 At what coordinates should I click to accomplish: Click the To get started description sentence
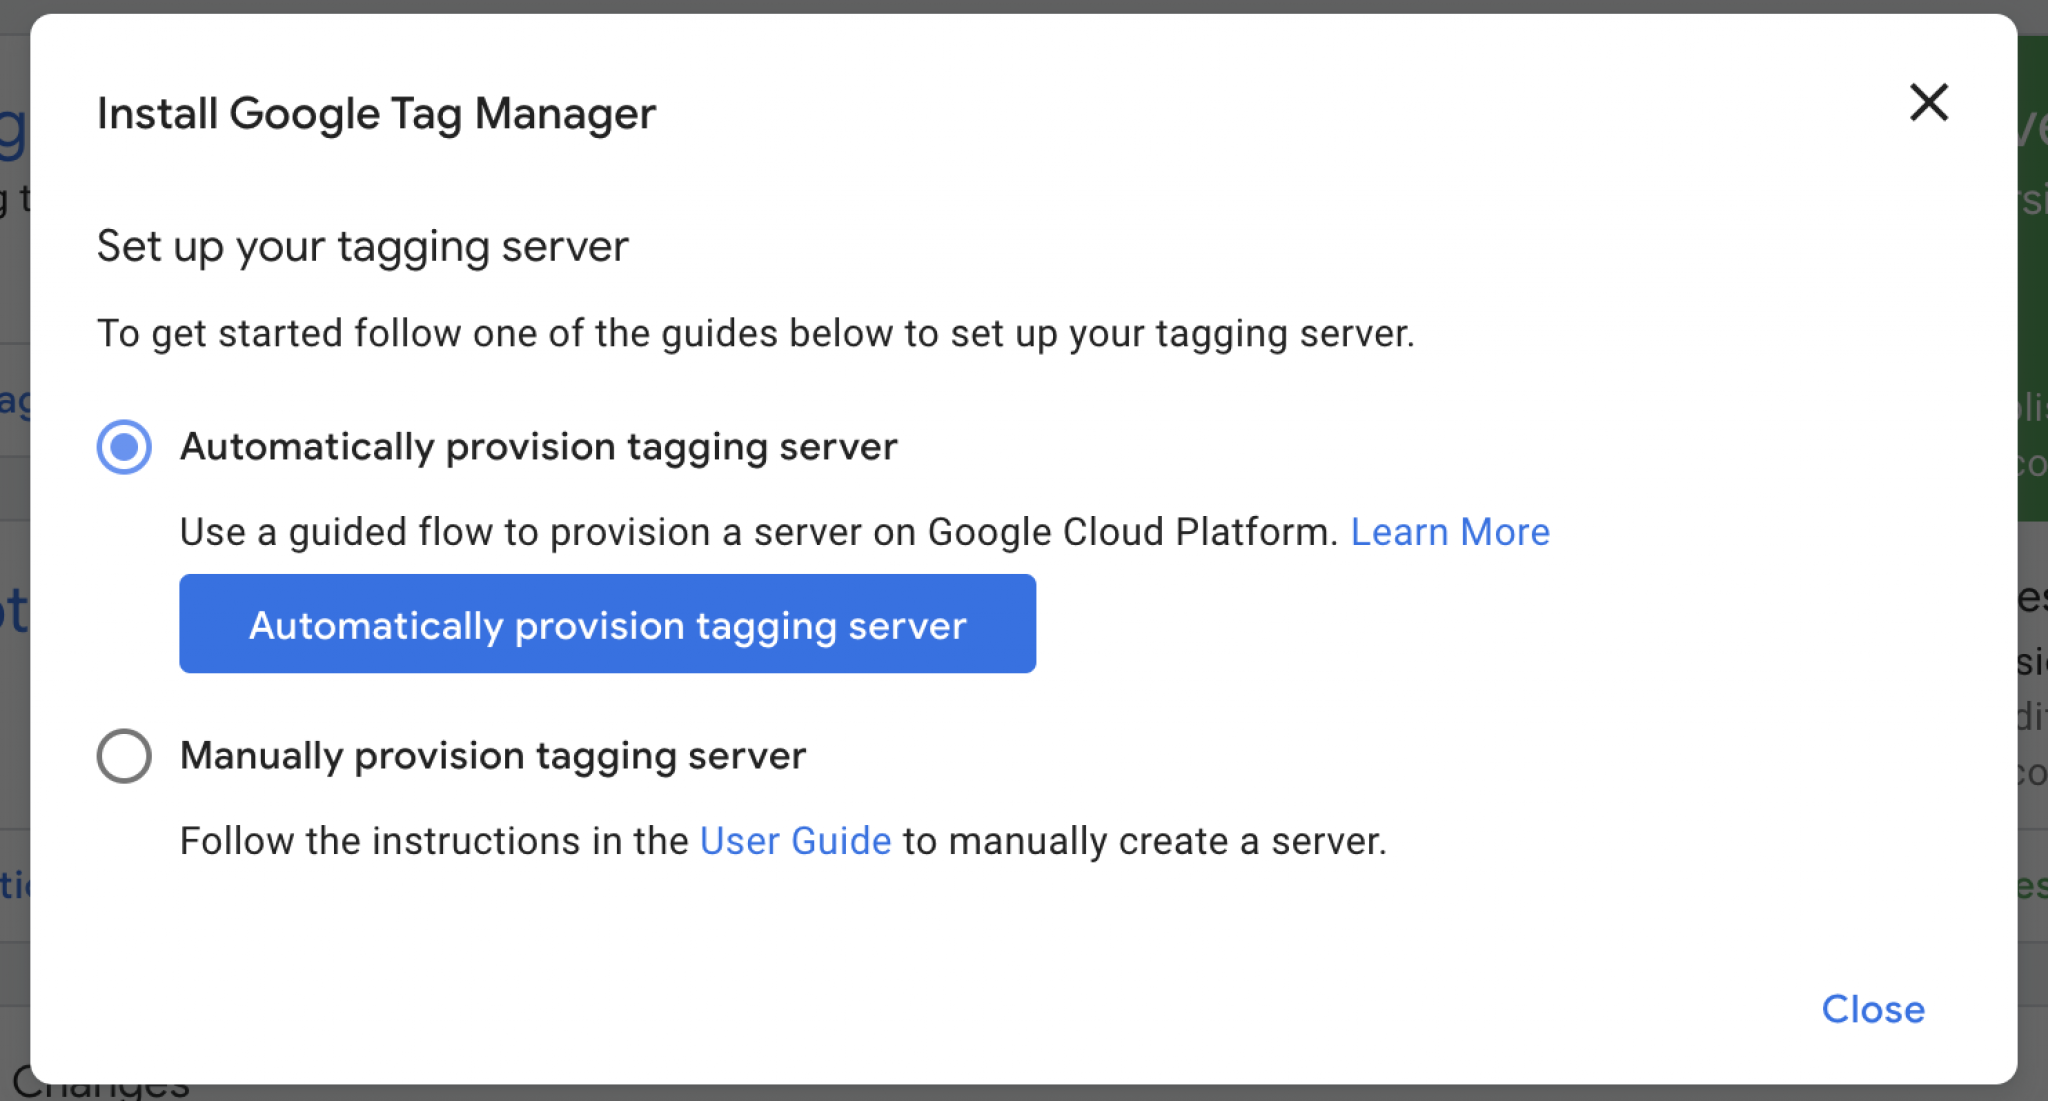click(755, 333)
